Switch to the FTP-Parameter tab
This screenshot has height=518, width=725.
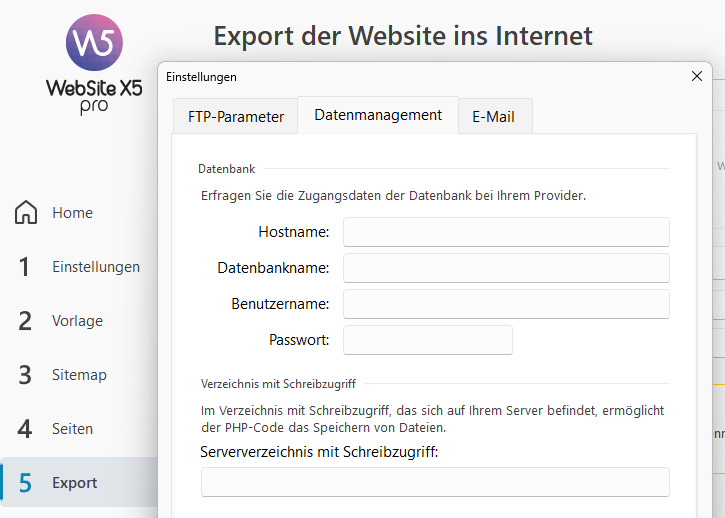point(236,116)
